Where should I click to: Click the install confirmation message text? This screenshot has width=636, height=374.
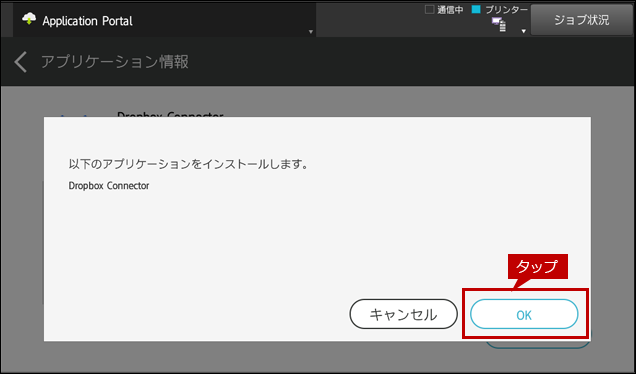(188, 164)
